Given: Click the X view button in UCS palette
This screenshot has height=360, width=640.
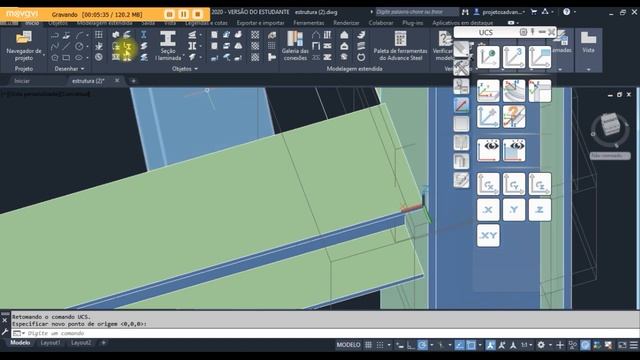Looking at the screenshot, I should coord(488,210).
